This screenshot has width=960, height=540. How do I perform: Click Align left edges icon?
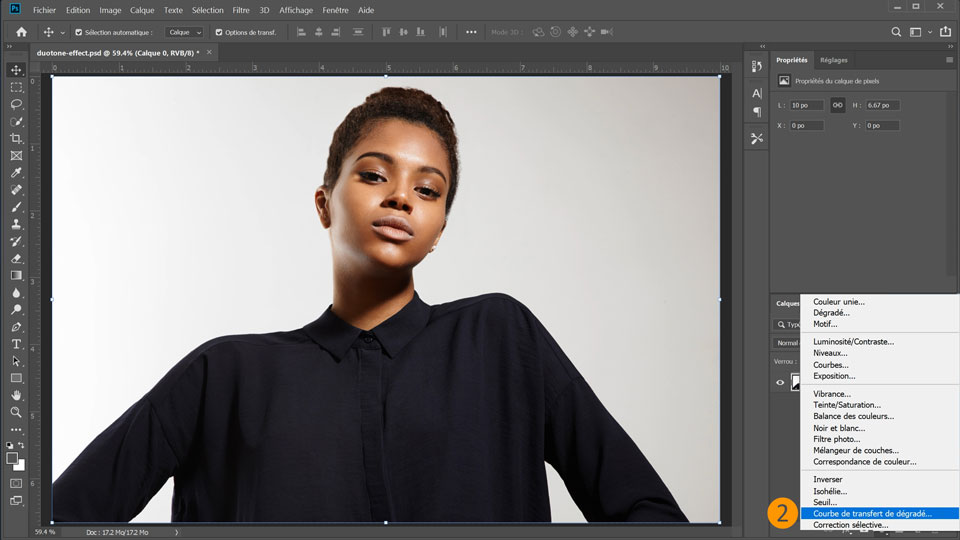[301, 32]
